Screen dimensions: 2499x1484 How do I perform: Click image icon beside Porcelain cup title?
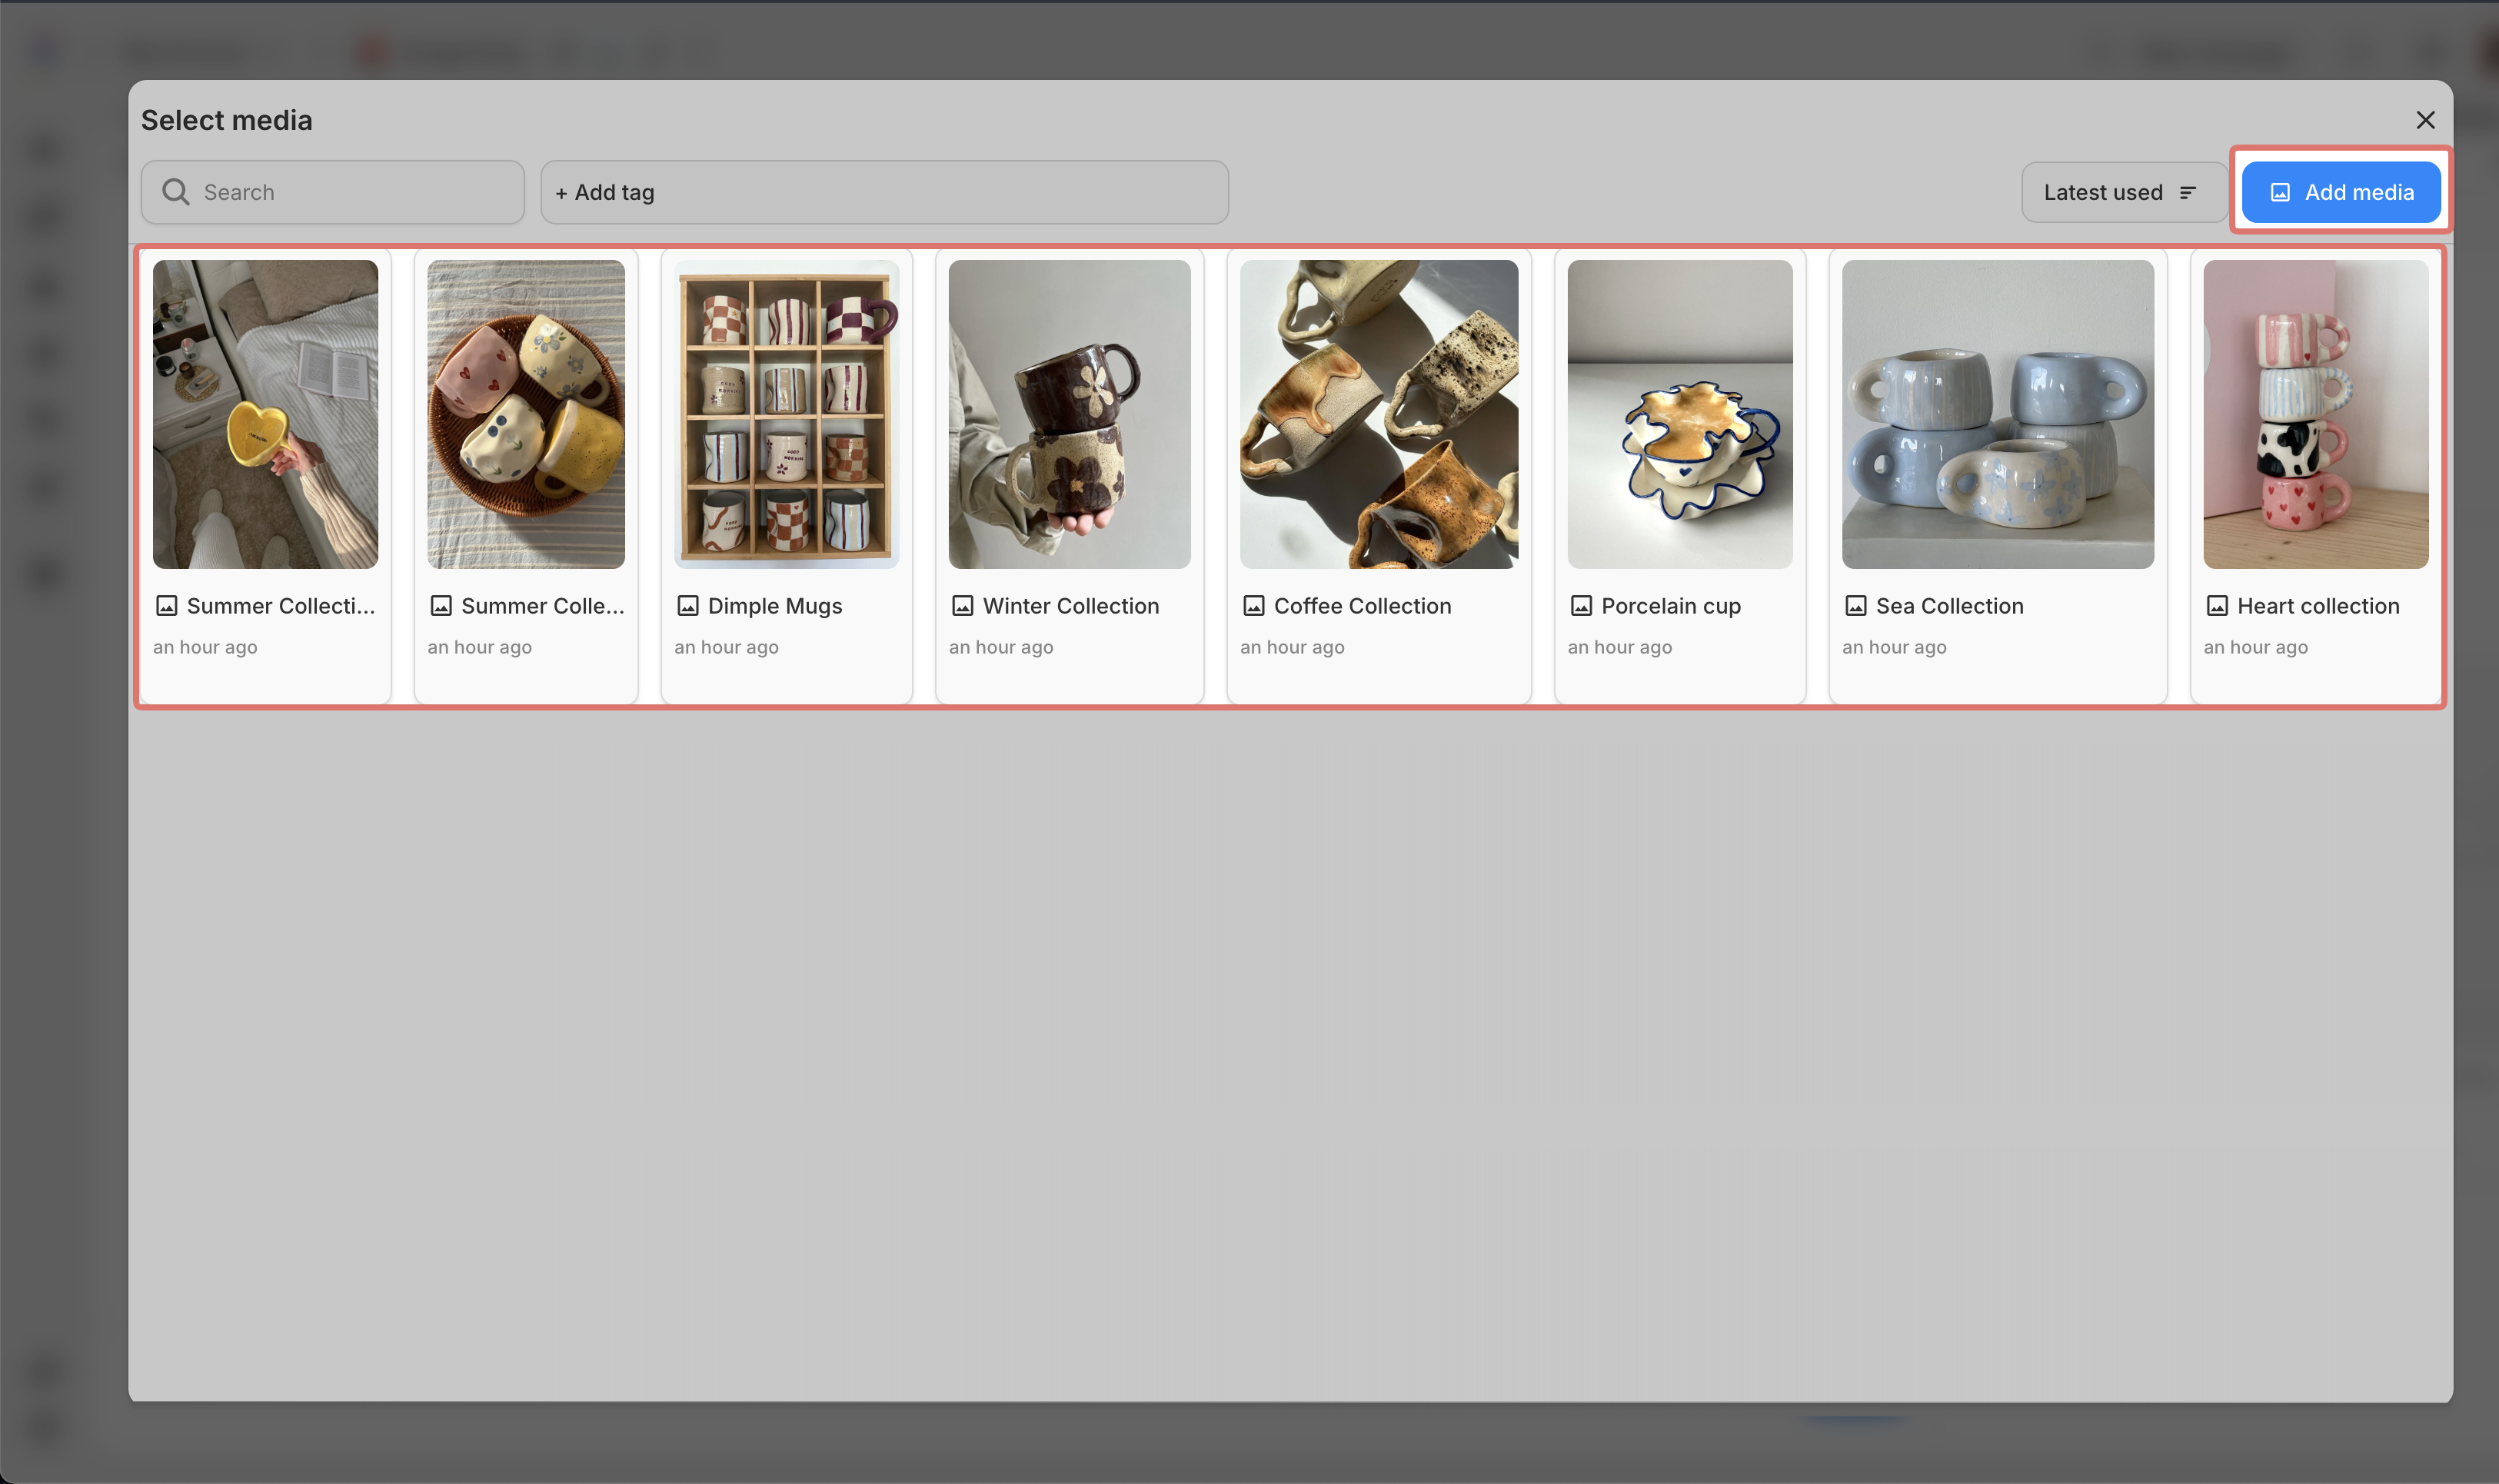tap(1581, 606)
